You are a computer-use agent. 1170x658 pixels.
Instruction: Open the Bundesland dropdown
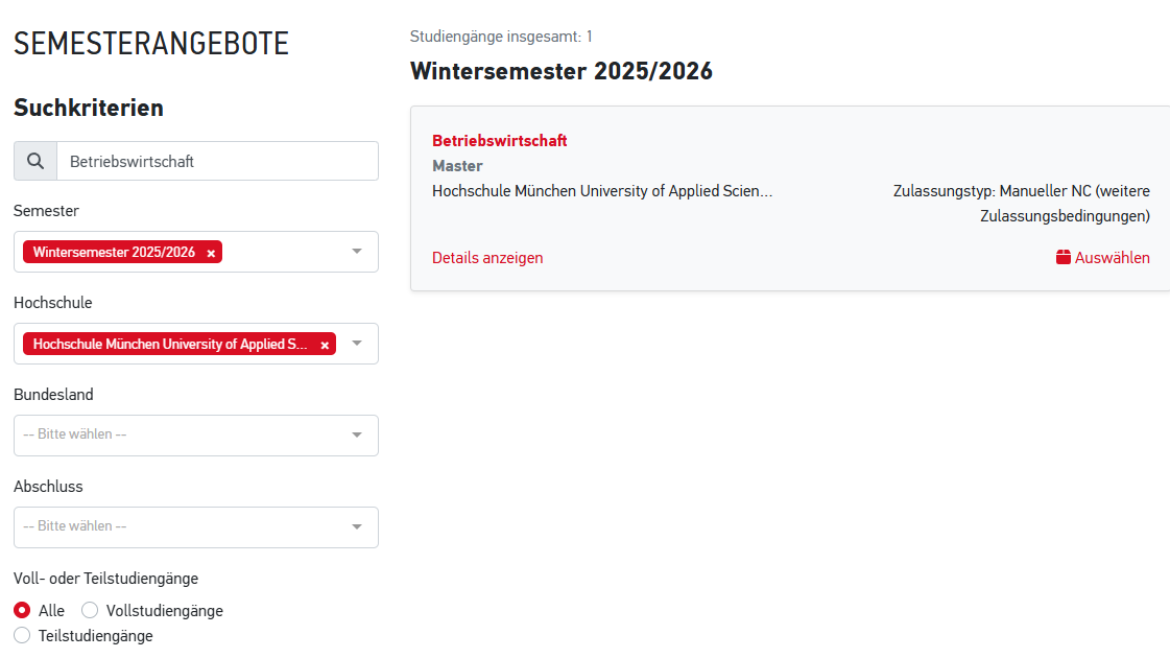coord(196,435)
